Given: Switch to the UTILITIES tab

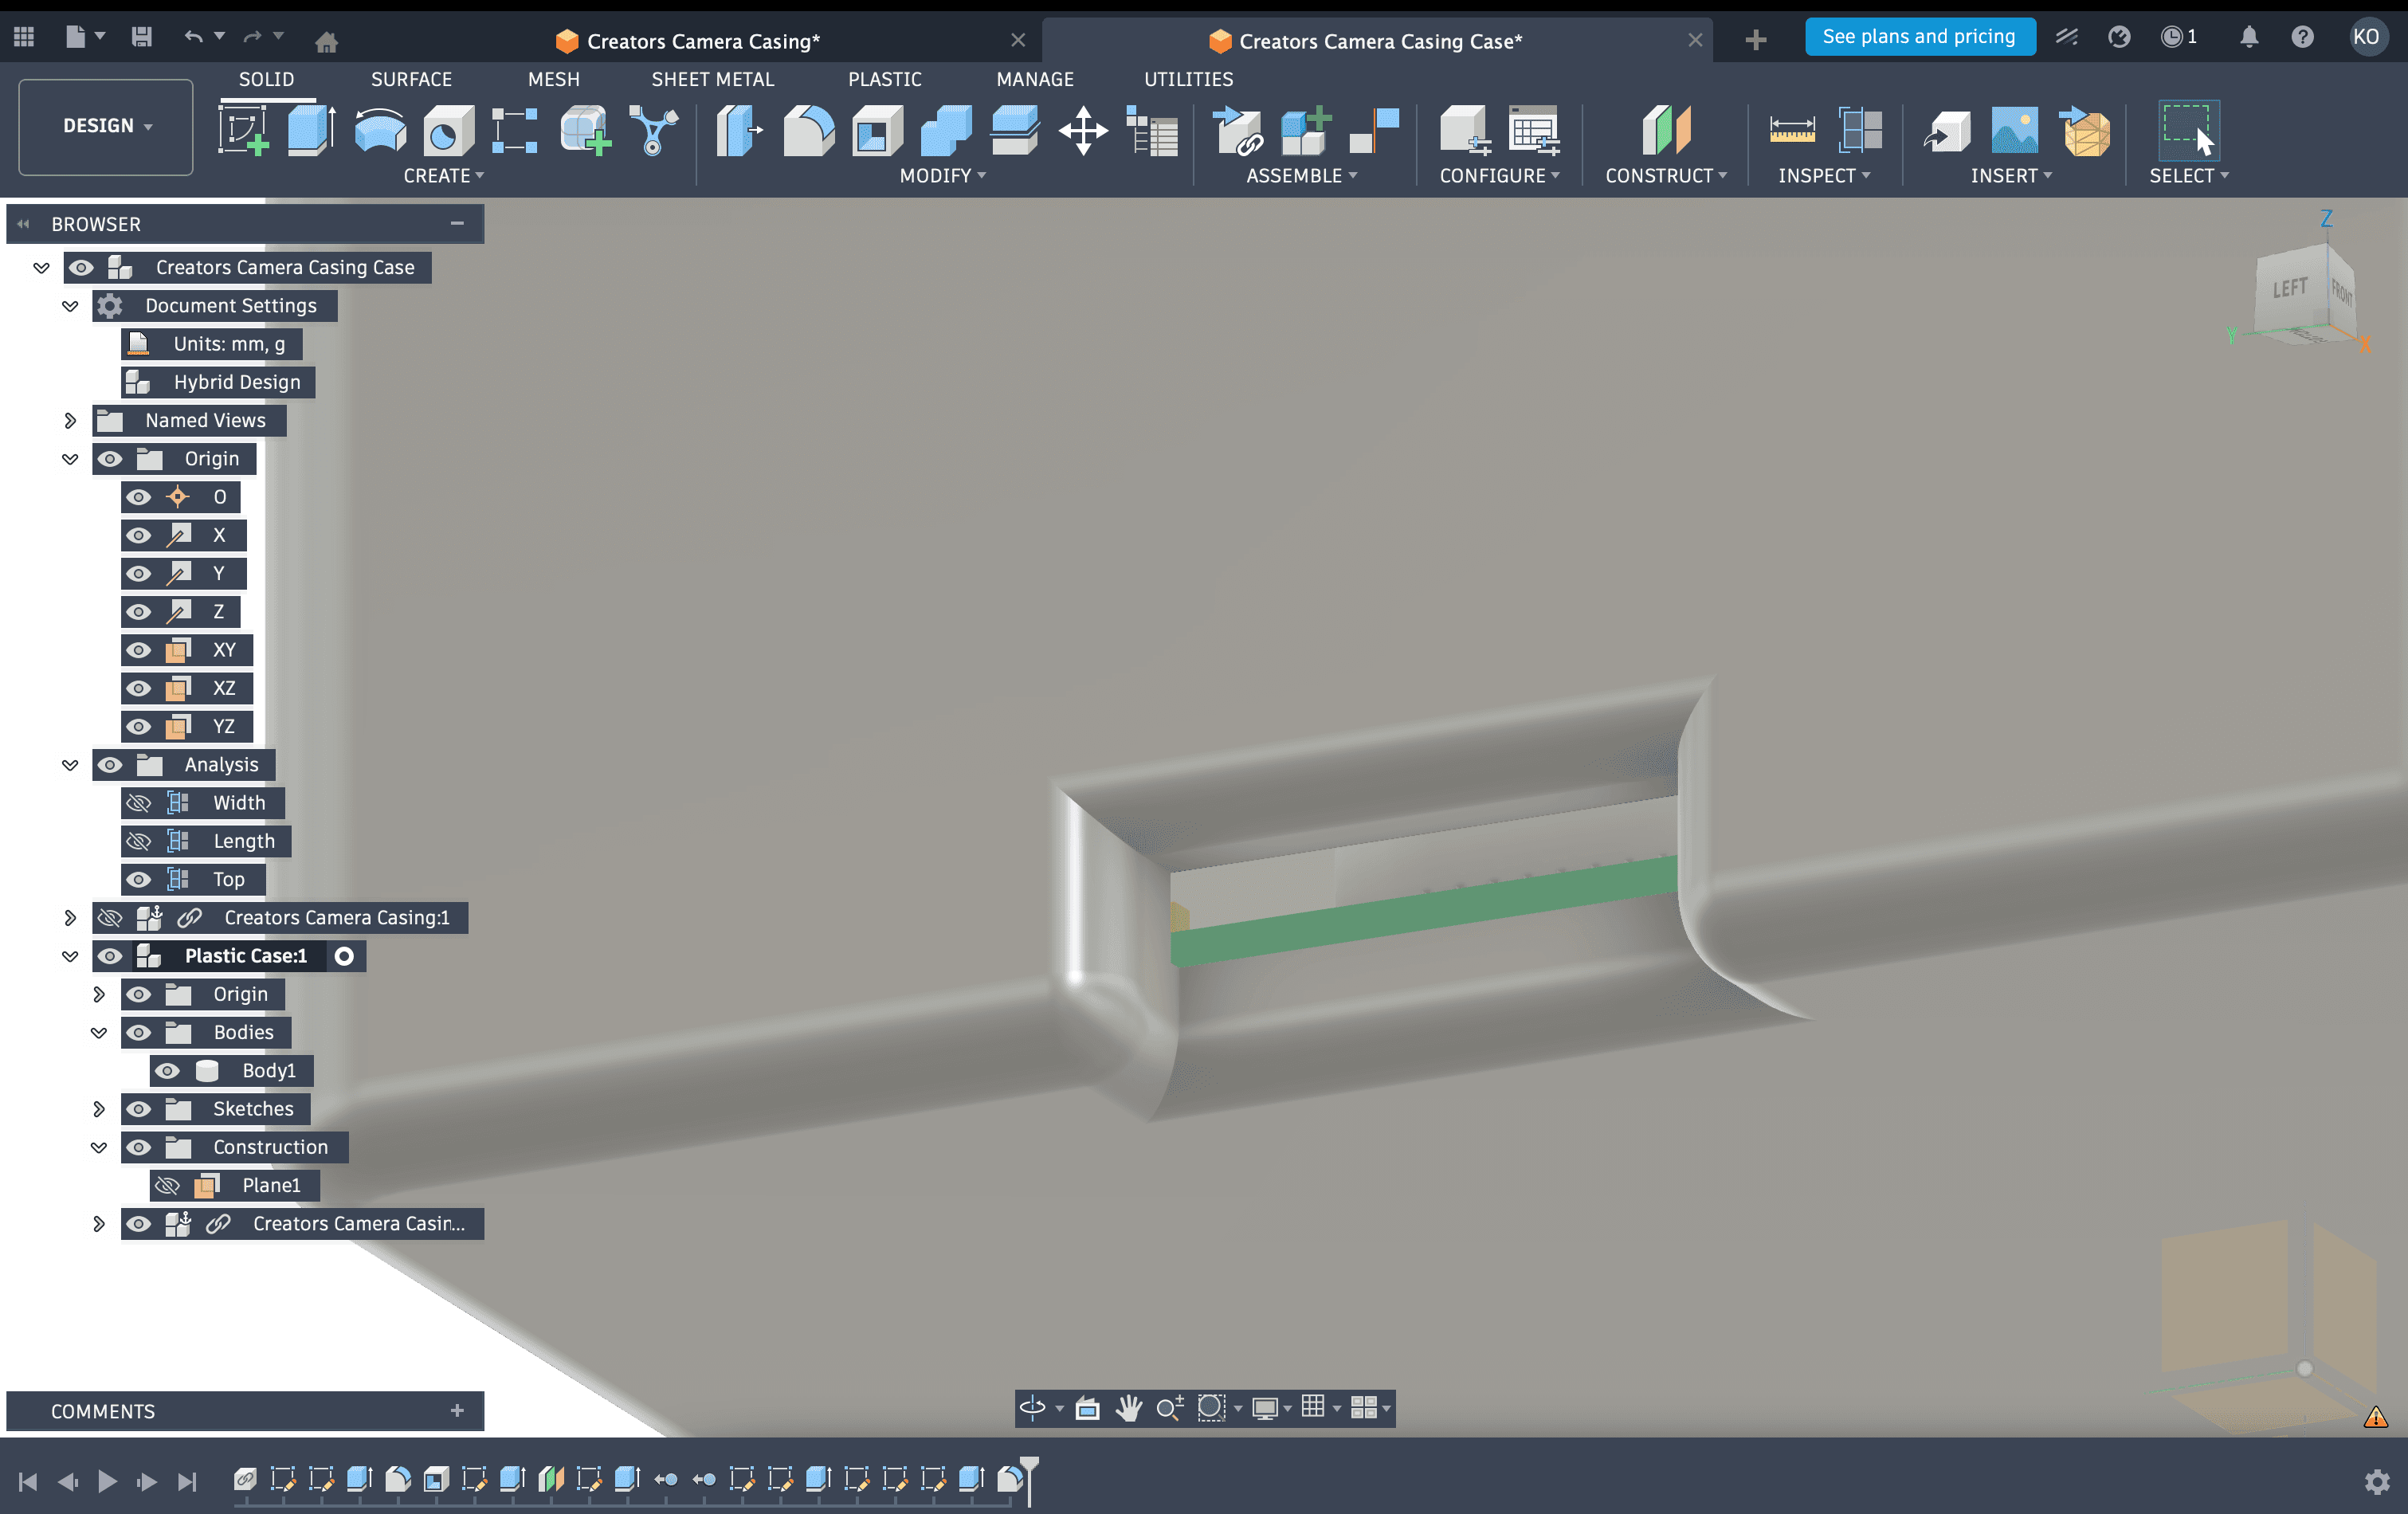Looking at the screenshot, I should [x=1188, y=79].
